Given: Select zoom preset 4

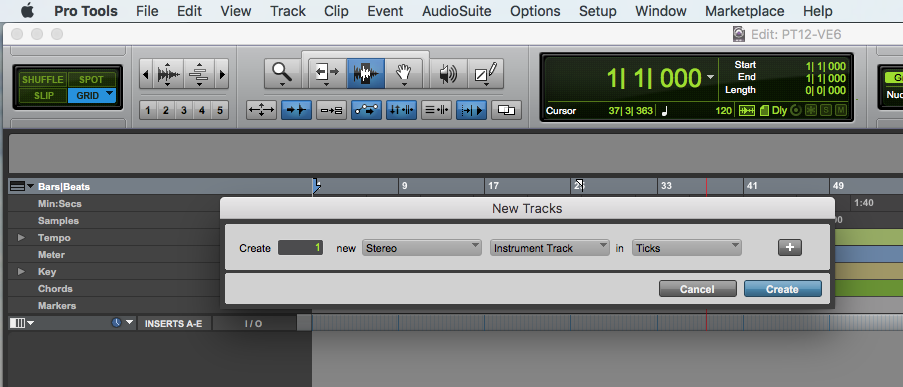Looking at the screenshot, I should click(x=202, y=110).
